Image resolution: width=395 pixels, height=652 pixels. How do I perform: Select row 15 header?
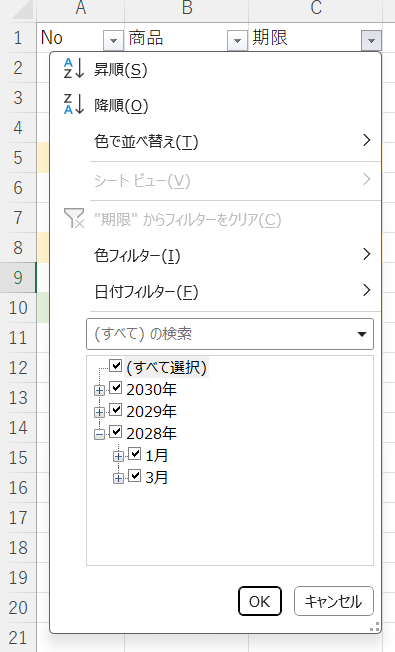(18, 458)
